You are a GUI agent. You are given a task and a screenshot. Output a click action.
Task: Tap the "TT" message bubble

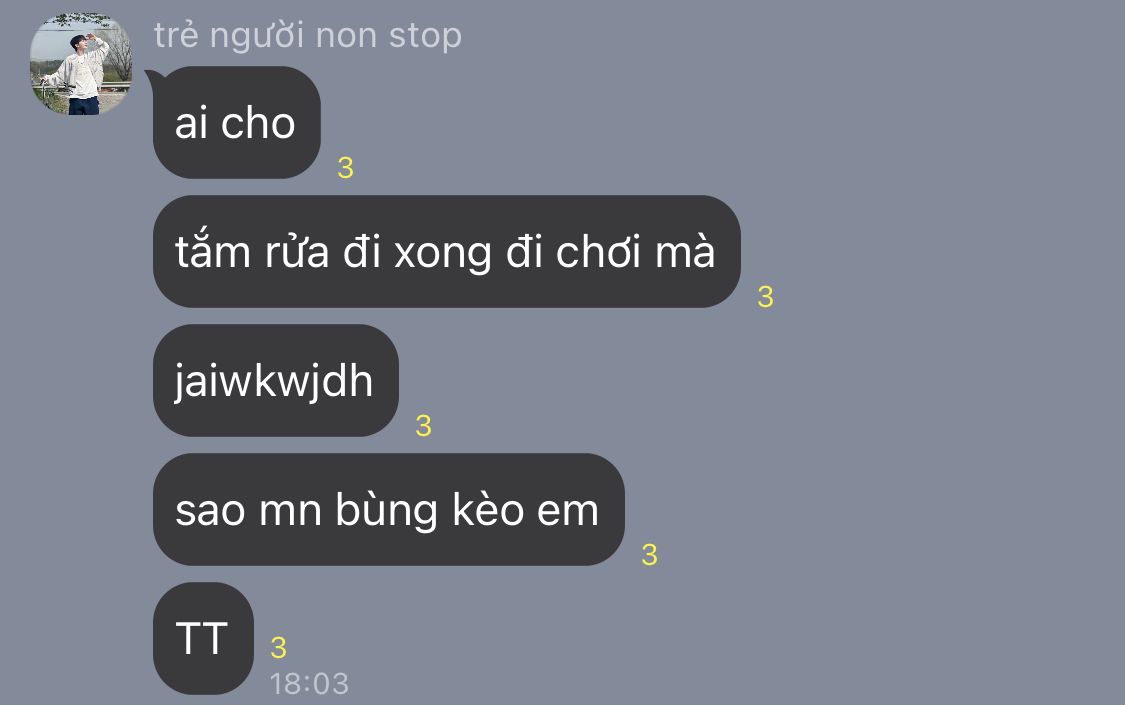tap(203, 638)
